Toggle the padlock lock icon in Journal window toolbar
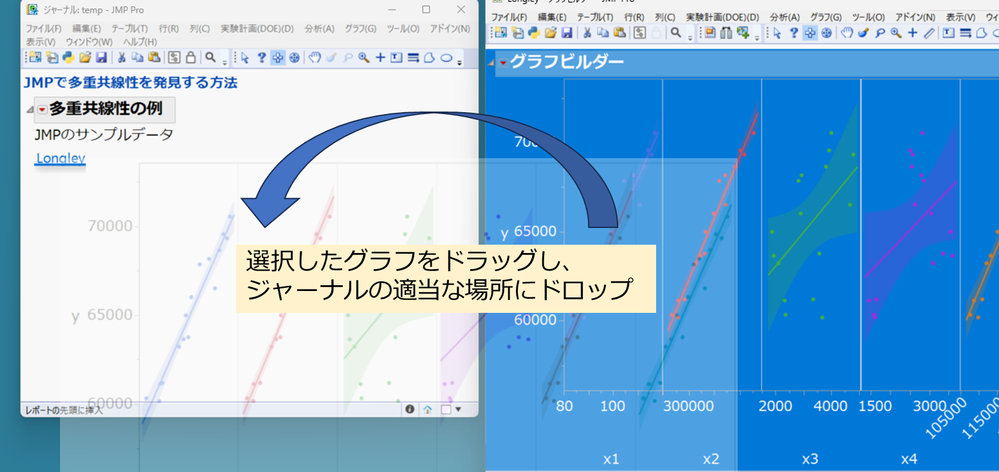This screenshot has height=472, width=999. coord(190,57)
